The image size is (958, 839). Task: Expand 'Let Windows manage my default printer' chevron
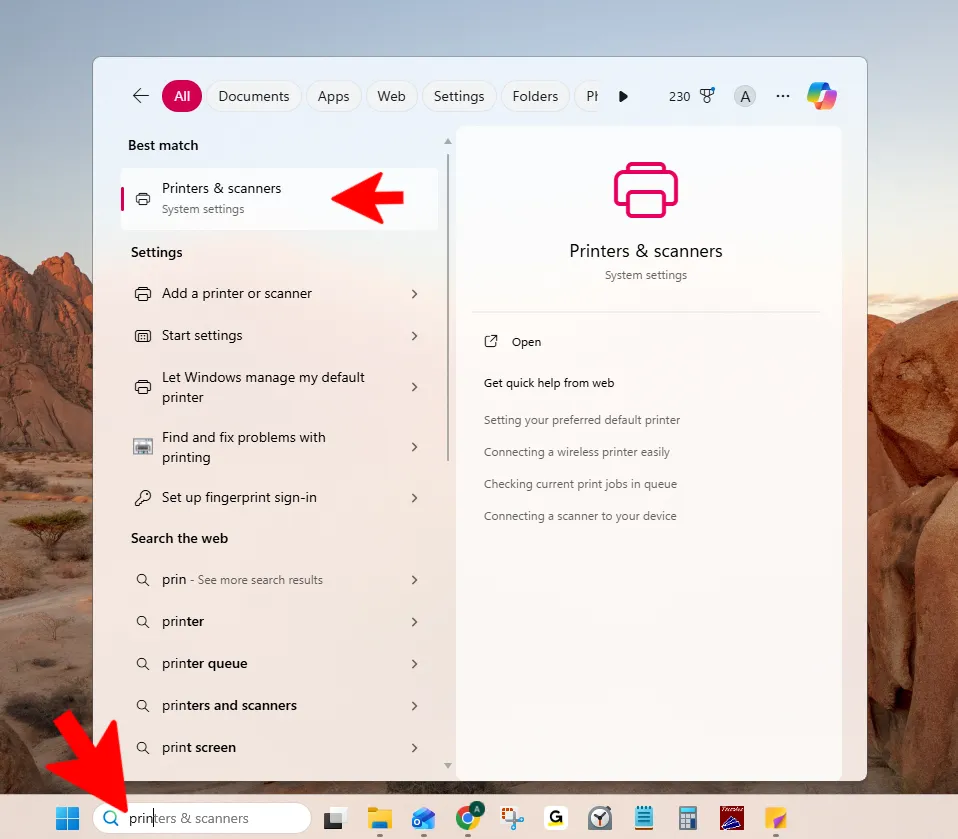[414, 387]
